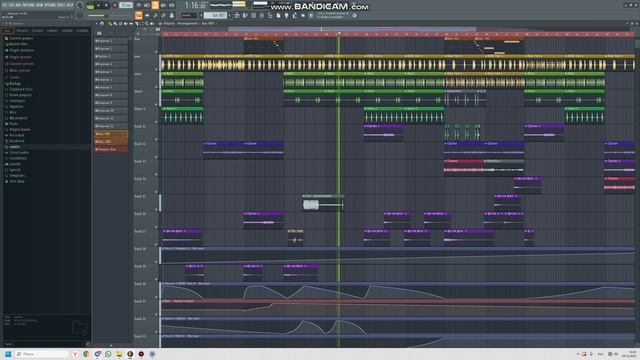
Task: Mute the Drums 2 track using its dot
Action: click(x=156, y=122)
